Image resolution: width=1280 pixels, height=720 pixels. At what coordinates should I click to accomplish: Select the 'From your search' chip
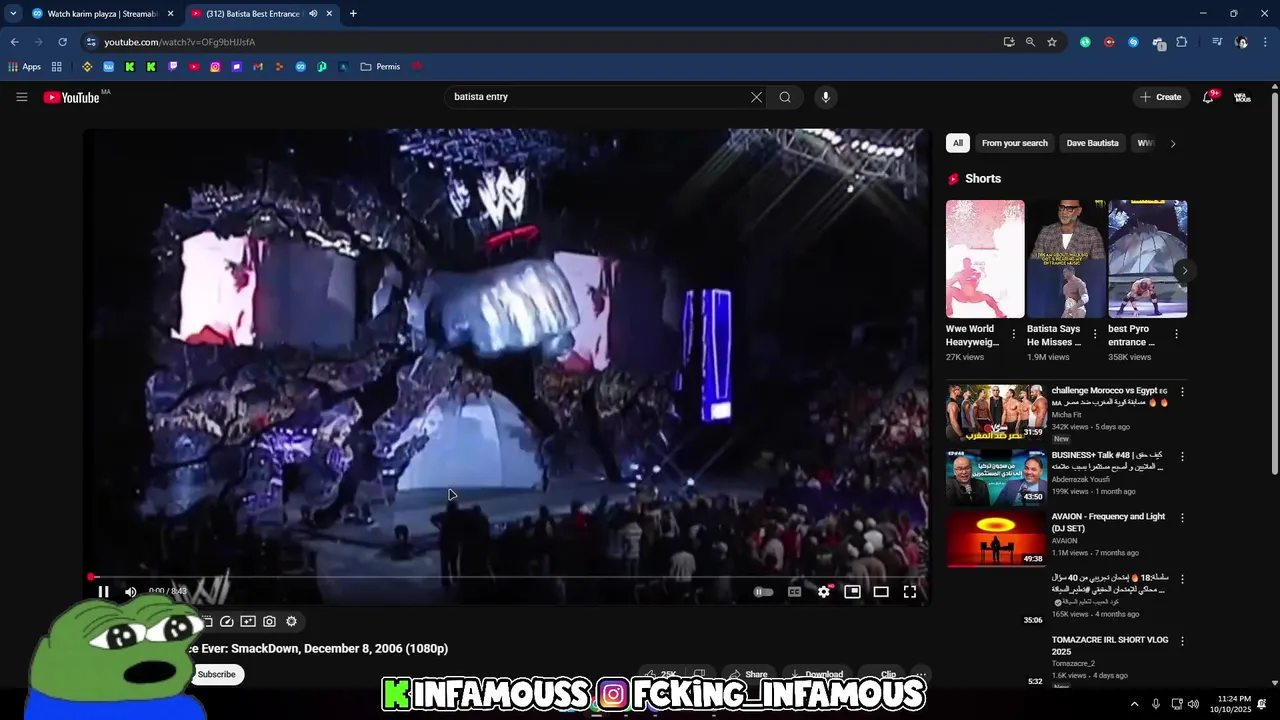[1015, 143]
